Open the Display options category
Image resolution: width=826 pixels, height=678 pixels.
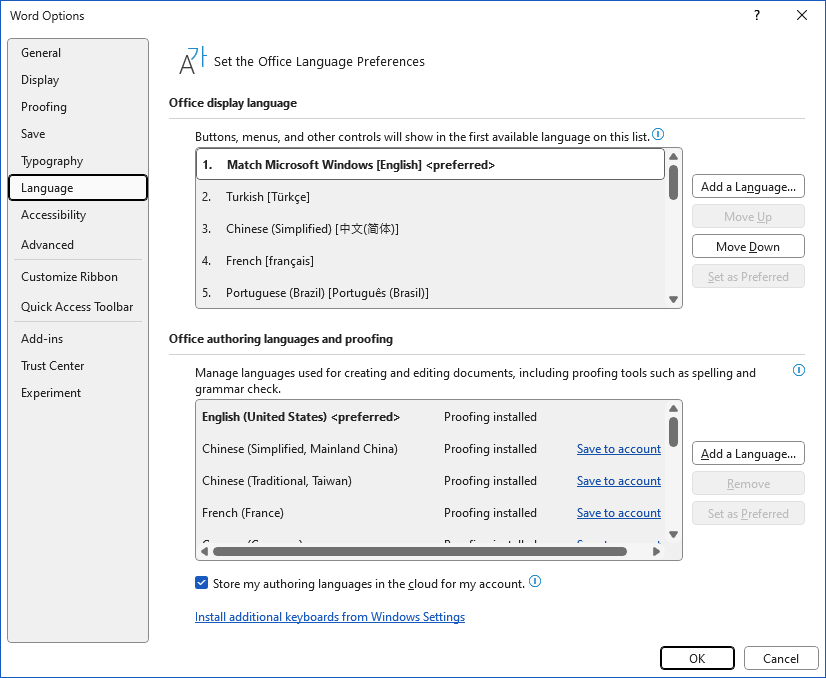coord(78,80)
